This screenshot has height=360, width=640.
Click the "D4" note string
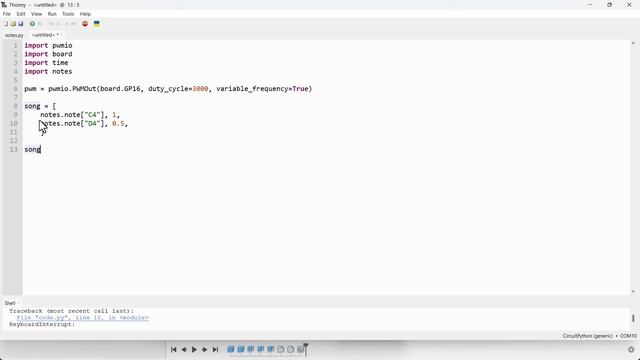tap(92, 123)
